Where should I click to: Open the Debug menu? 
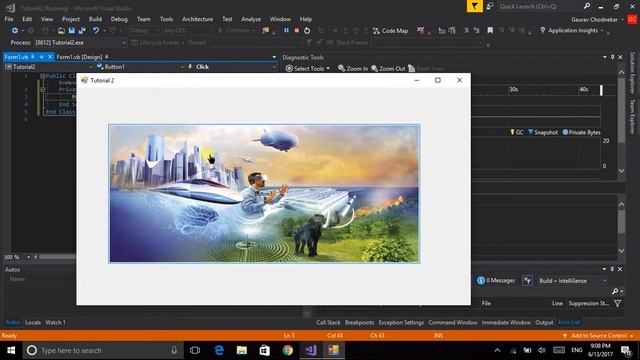coord(119,19)
